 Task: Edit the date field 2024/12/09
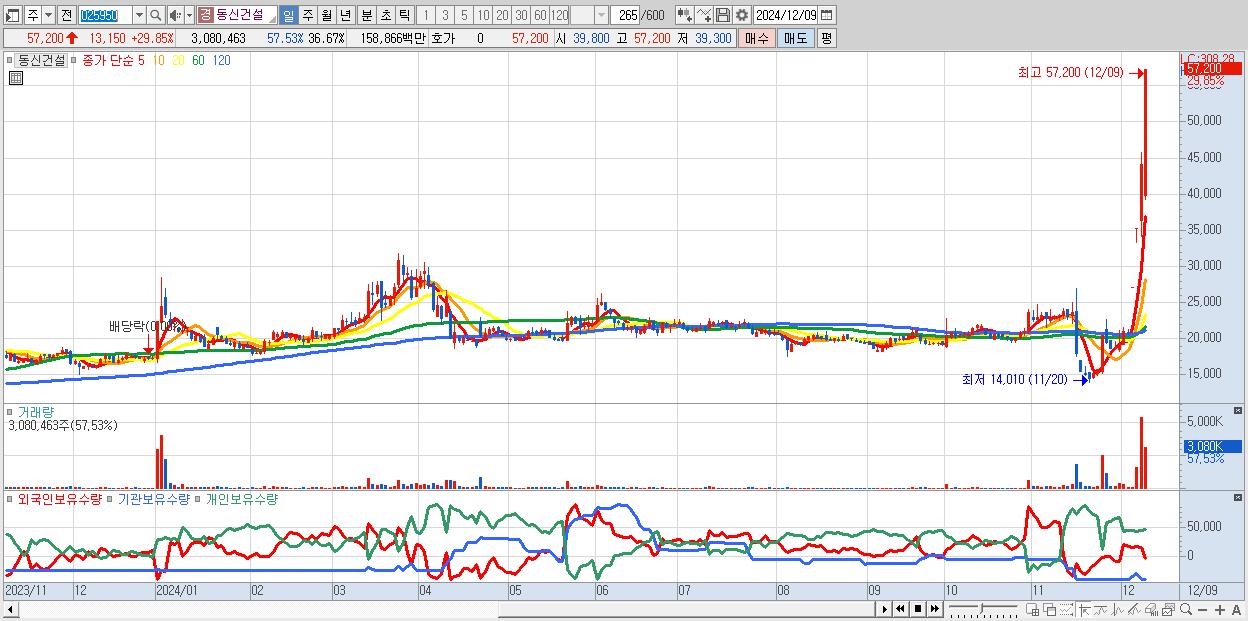785,15
